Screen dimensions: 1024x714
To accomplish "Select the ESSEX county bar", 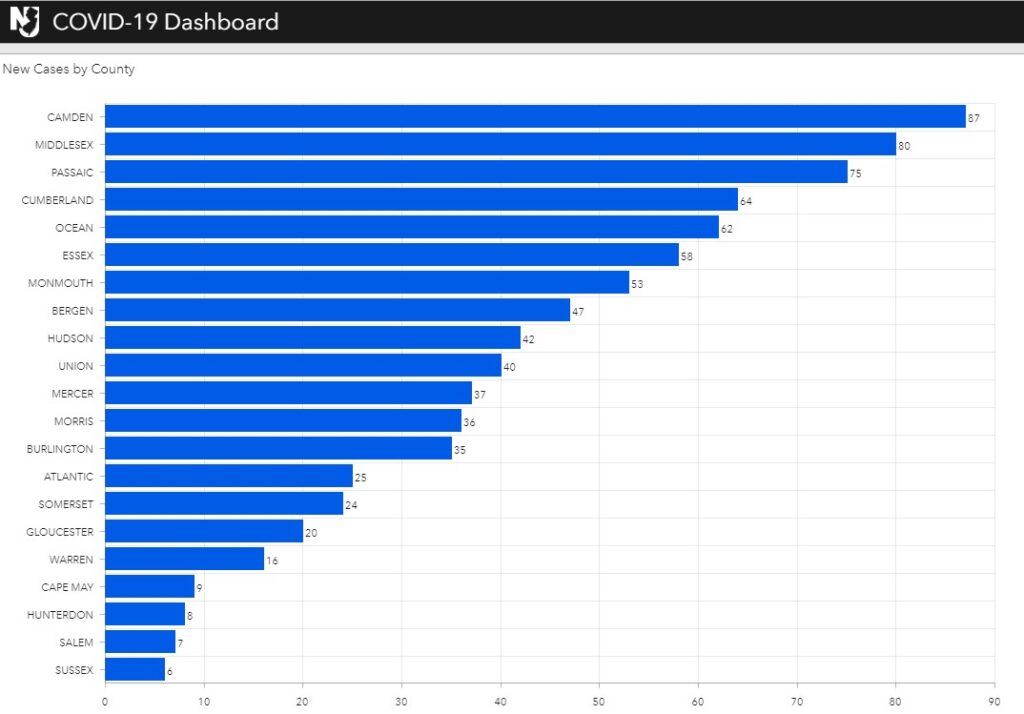I will 392,255.
